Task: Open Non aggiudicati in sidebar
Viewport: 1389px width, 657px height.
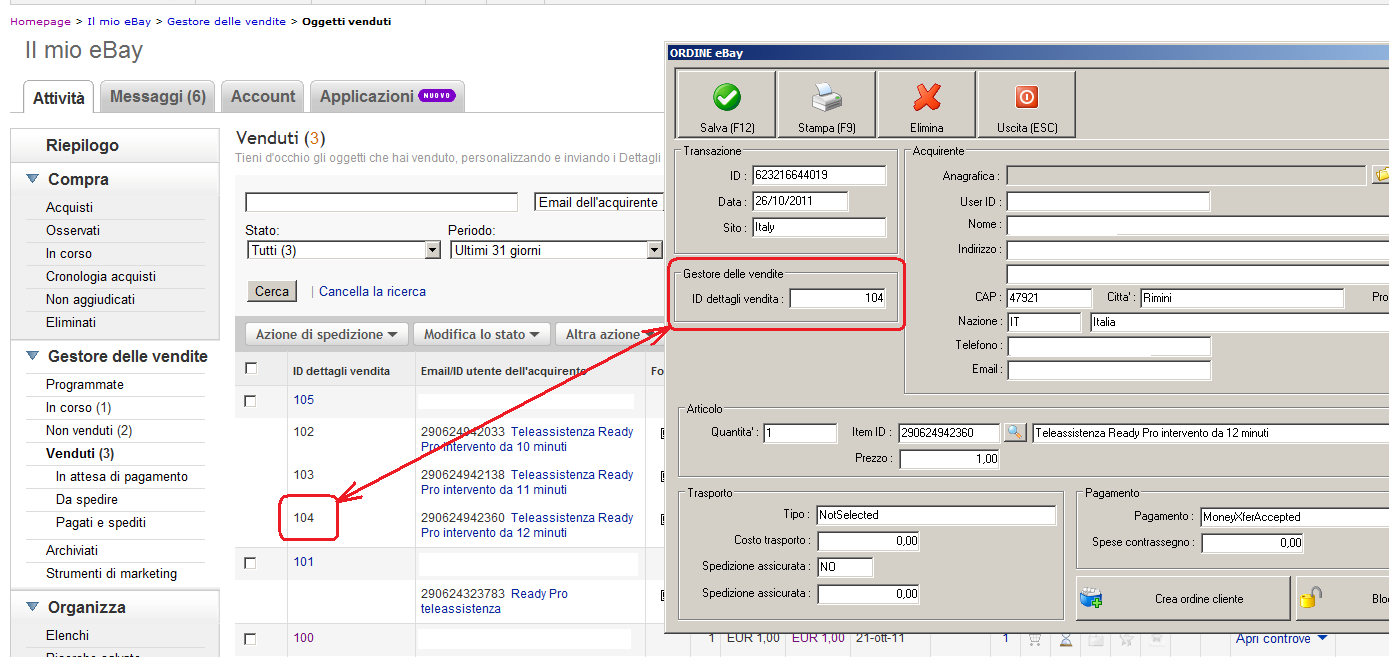Action: [x=90, y=299]
